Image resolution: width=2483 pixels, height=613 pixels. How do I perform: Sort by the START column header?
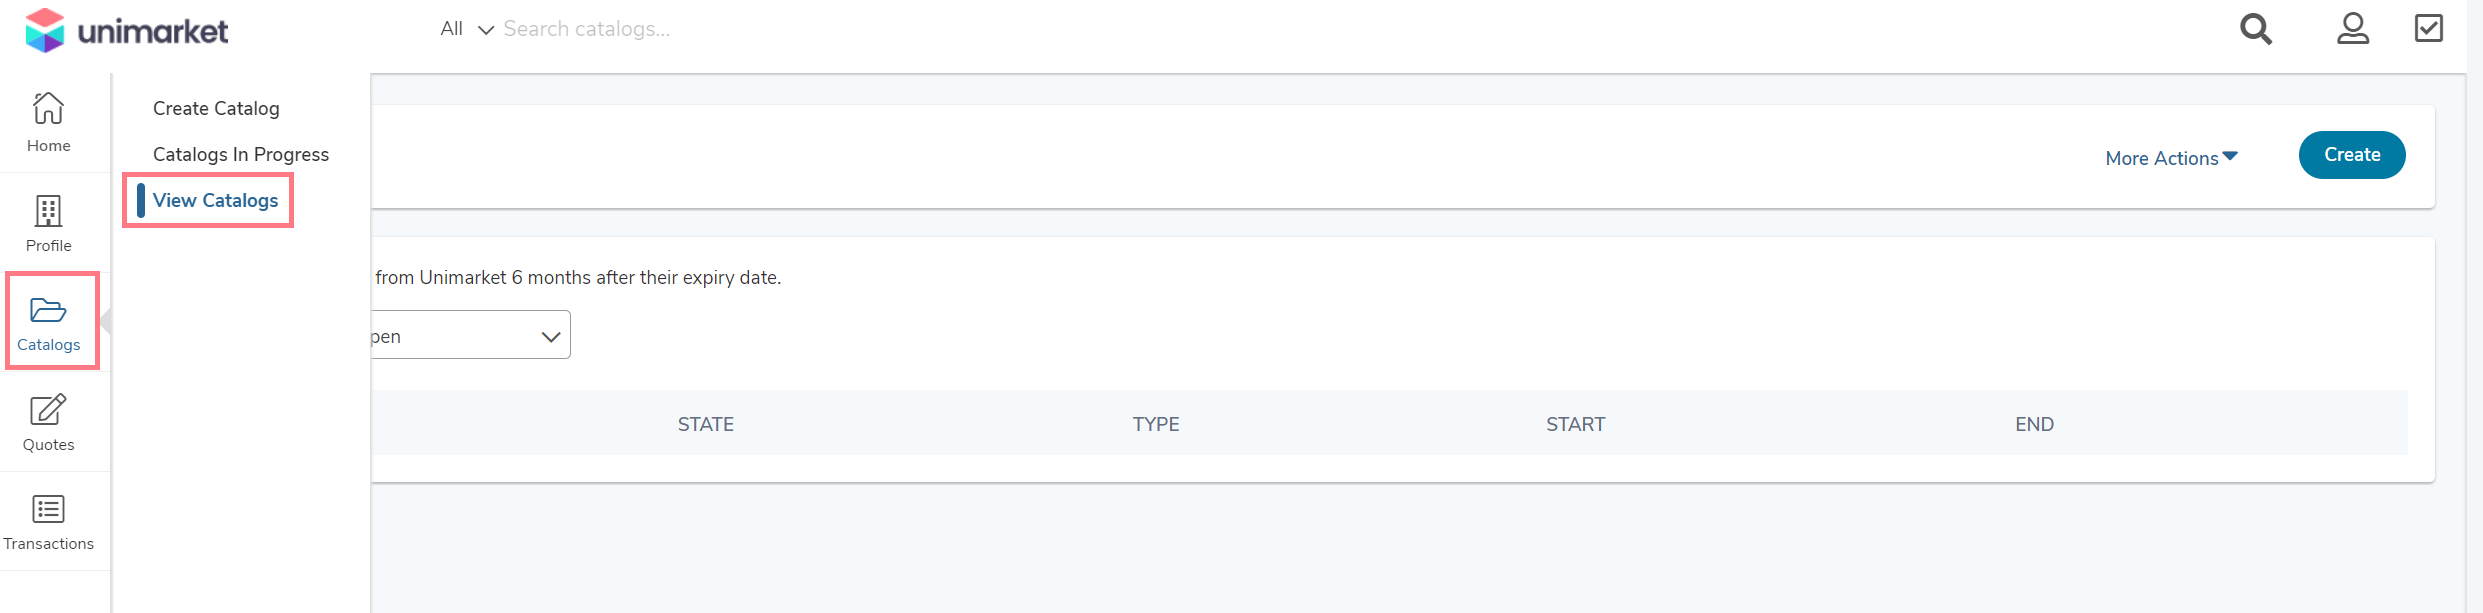pos(1576,424)
